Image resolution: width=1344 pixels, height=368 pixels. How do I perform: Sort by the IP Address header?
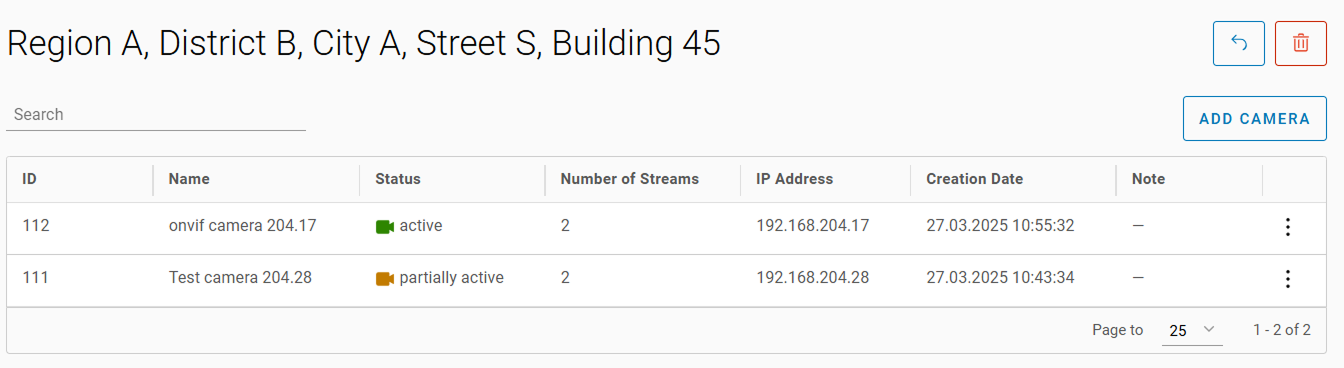click(795, 179)
